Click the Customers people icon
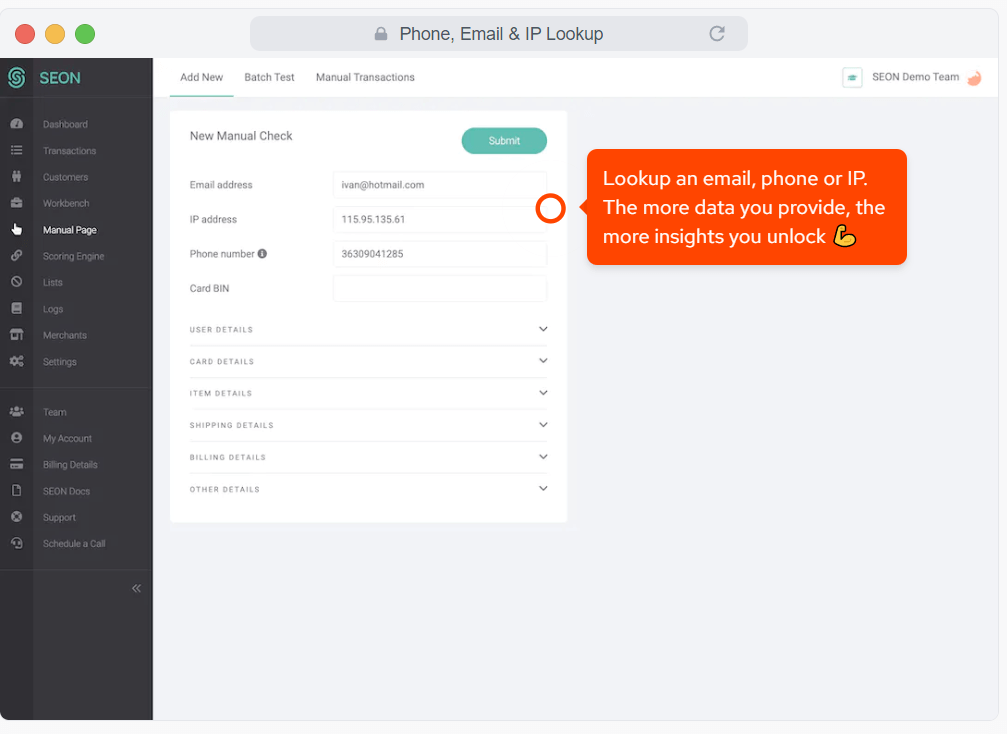Viewport: 1007px width, 734px height. pyautogui.click(x=17, y=177)
